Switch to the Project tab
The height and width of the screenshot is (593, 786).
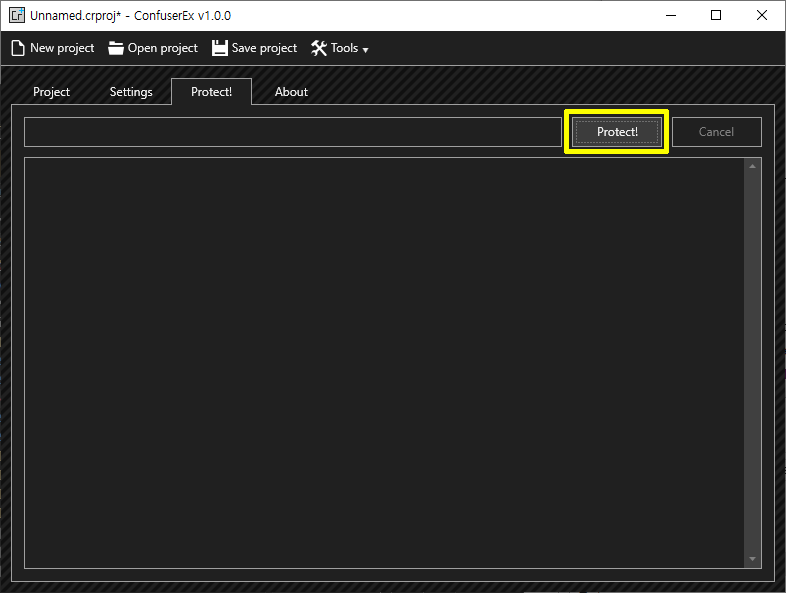(51, 92)
